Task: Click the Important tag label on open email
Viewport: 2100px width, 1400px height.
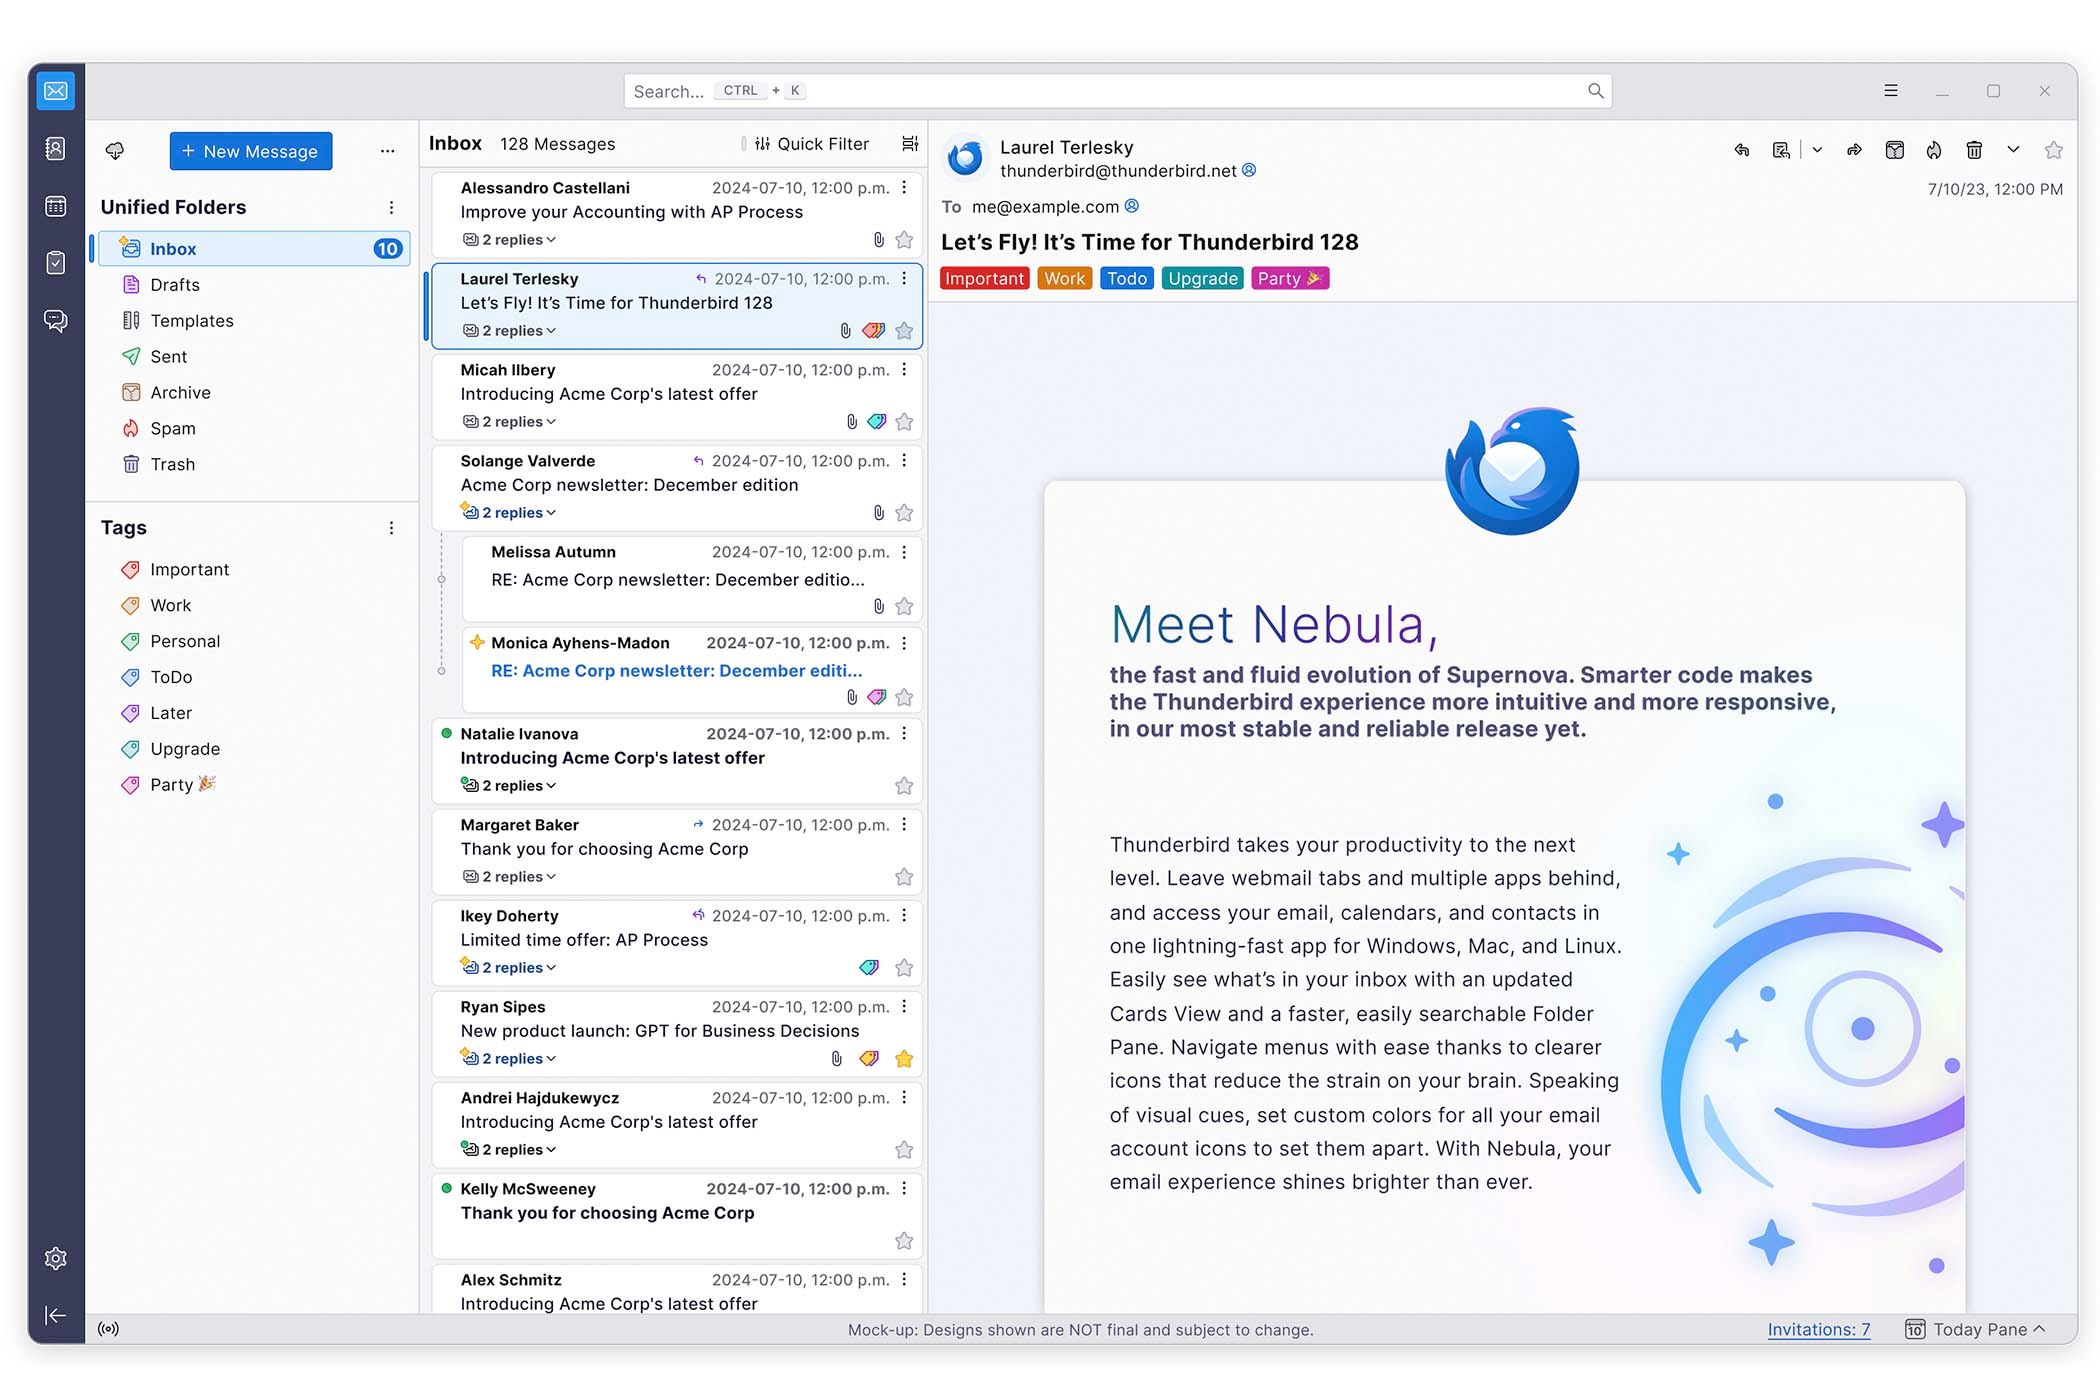Action: pyautogui.click(x=984, y=278)
